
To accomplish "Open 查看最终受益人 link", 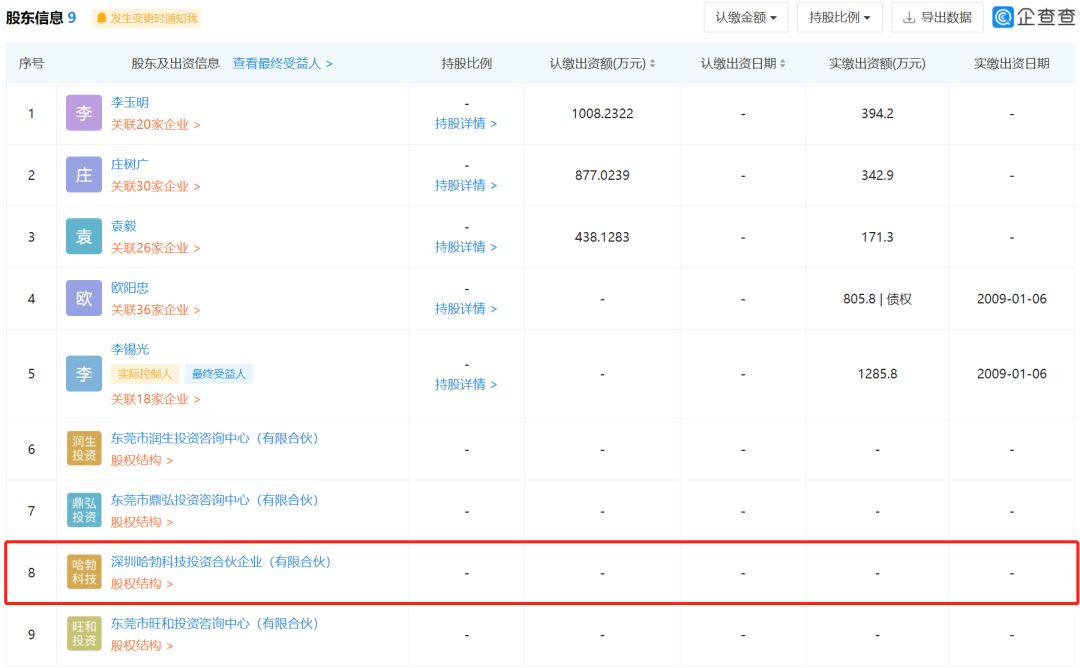I will (x=282, y=63).
